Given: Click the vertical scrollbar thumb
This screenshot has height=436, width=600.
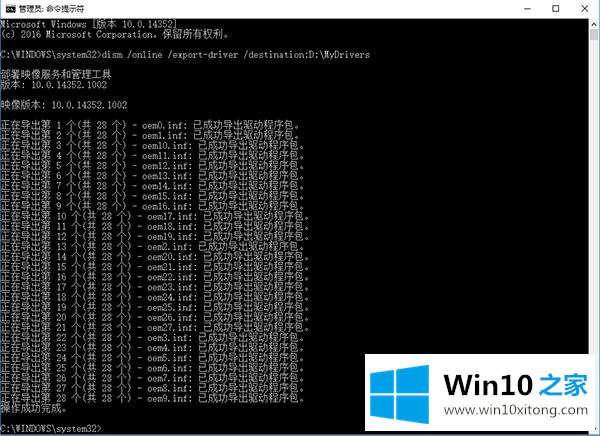Looking at the screenshot, I should coord(594,35).
